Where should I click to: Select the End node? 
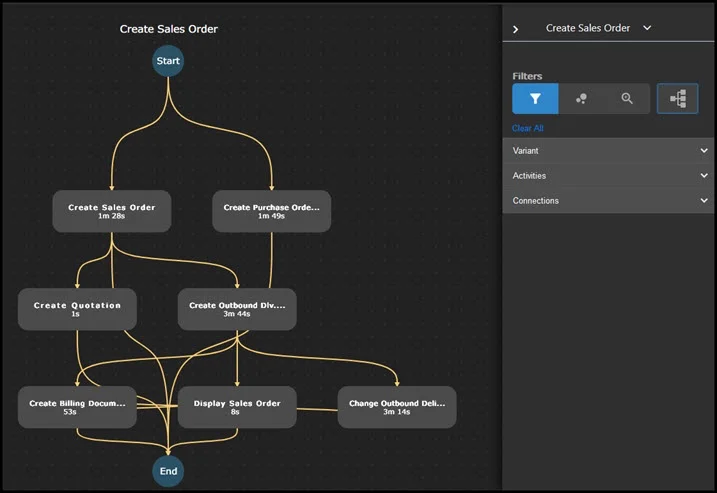pos(168,470)
